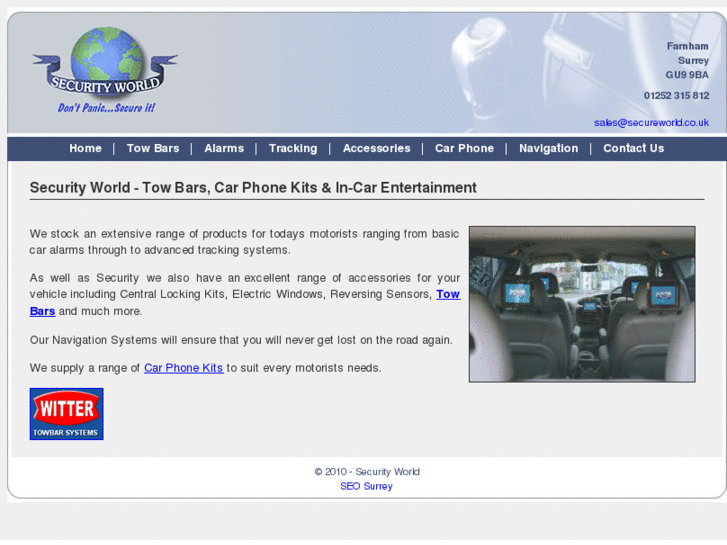Click the page heading Security World - Tow Bars
Viewport: 727px width, 545px height.
253,187
